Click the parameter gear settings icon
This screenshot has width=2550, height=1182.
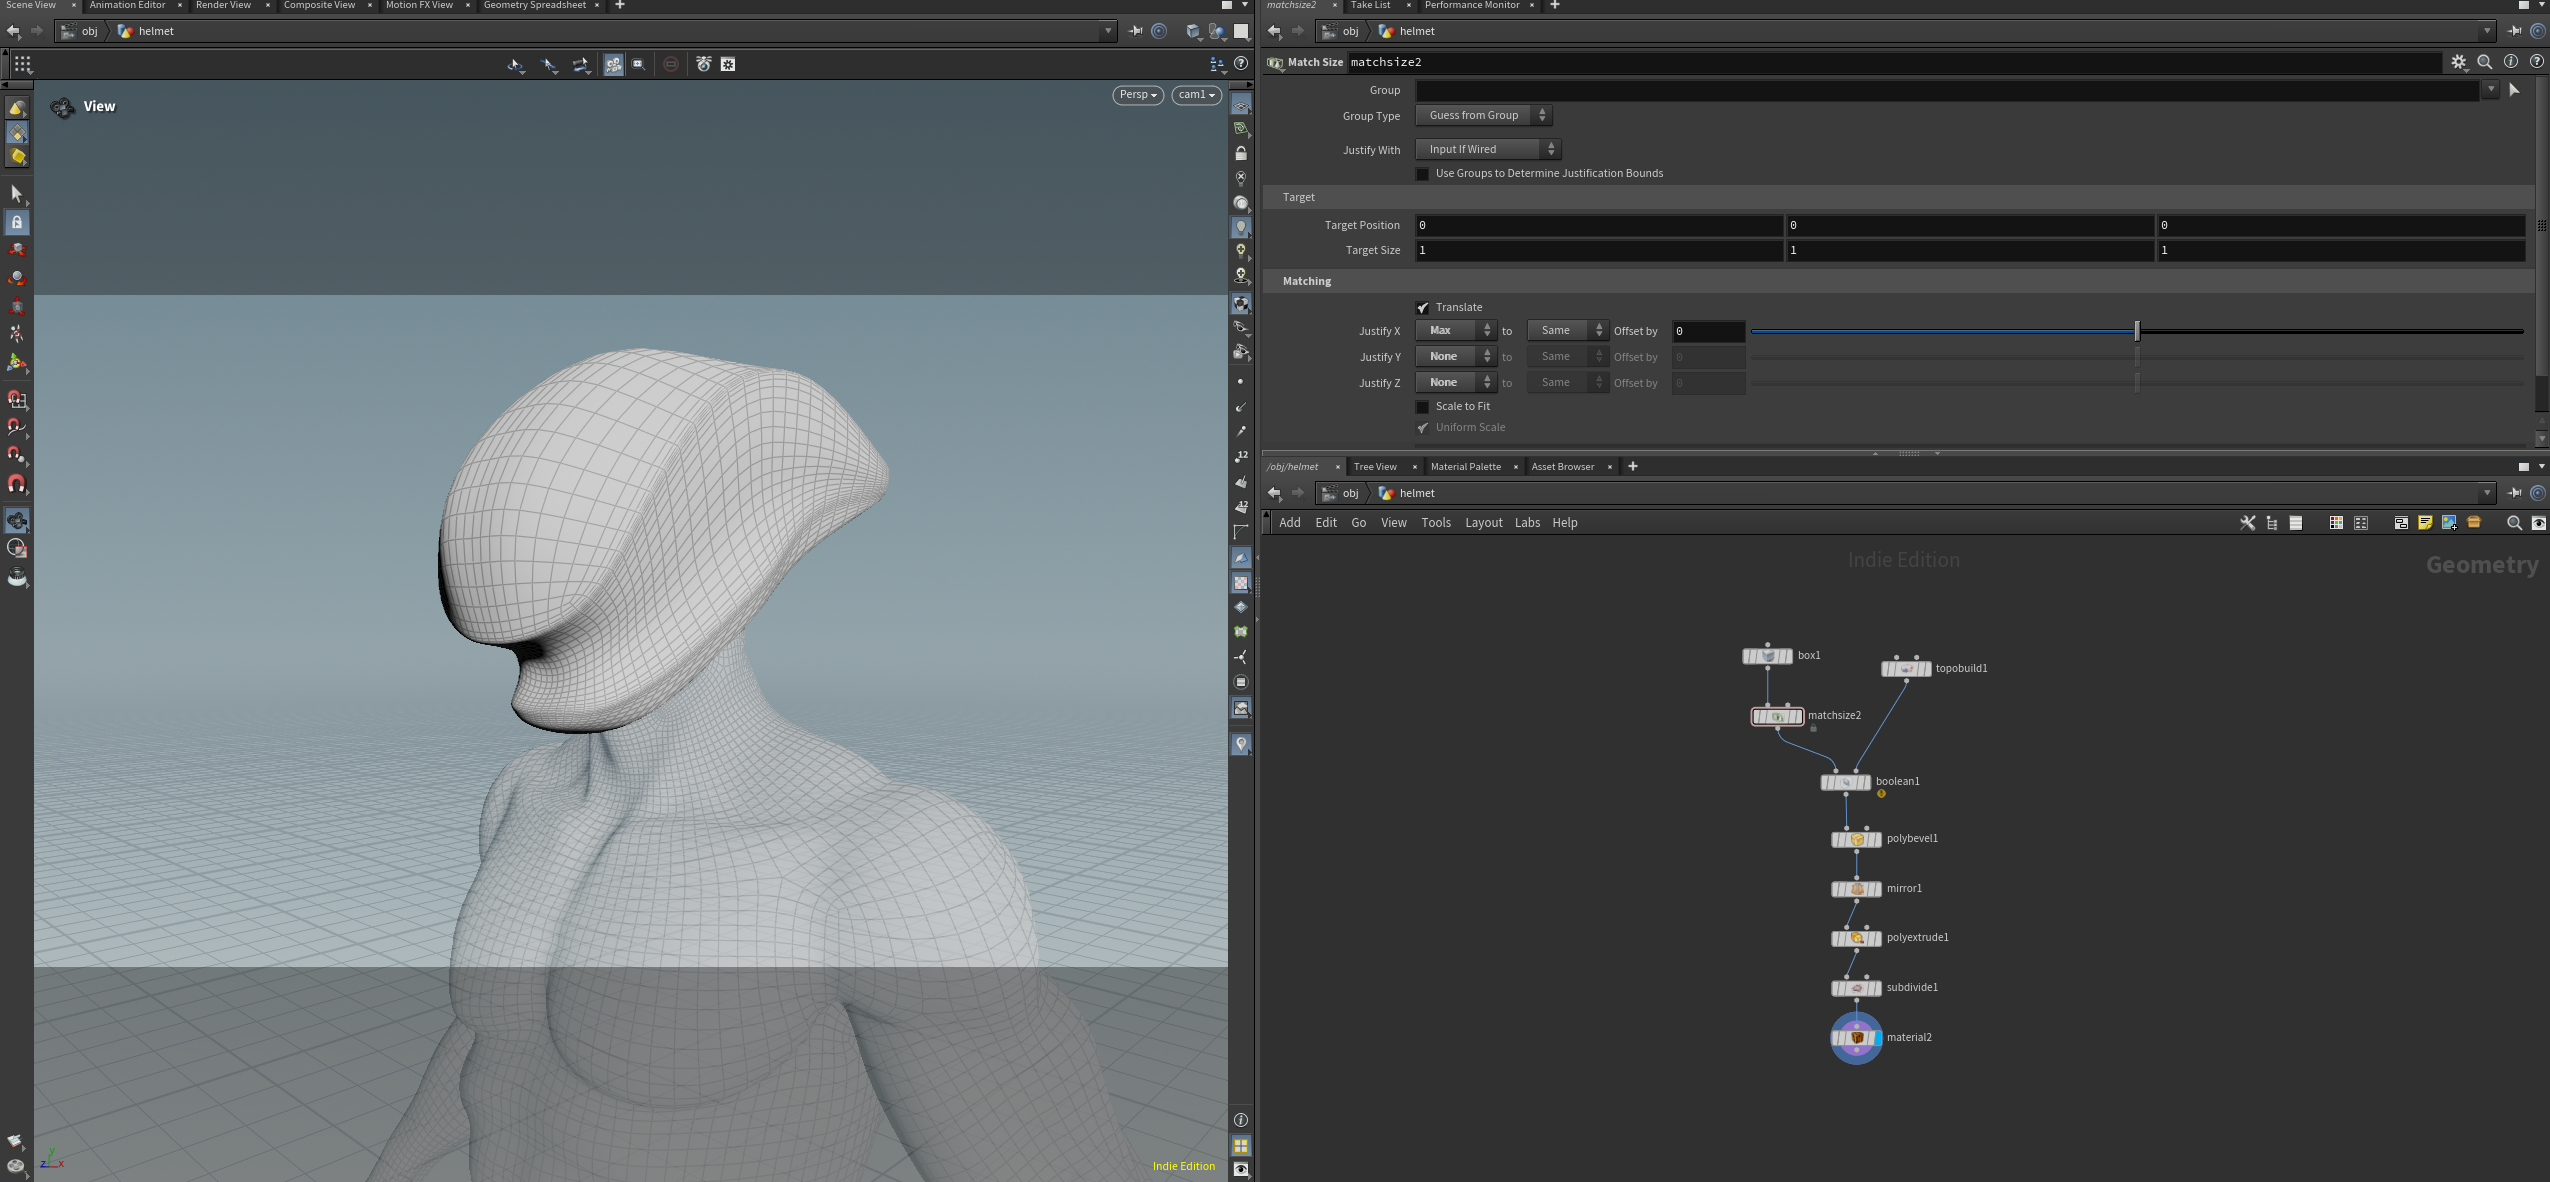click(x=2459, y=62)
